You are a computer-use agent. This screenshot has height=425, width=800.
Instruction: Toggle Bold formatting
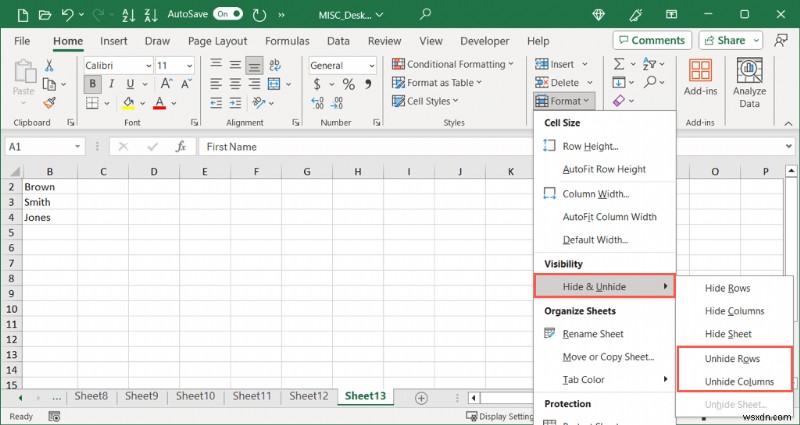tap(92, 84)
